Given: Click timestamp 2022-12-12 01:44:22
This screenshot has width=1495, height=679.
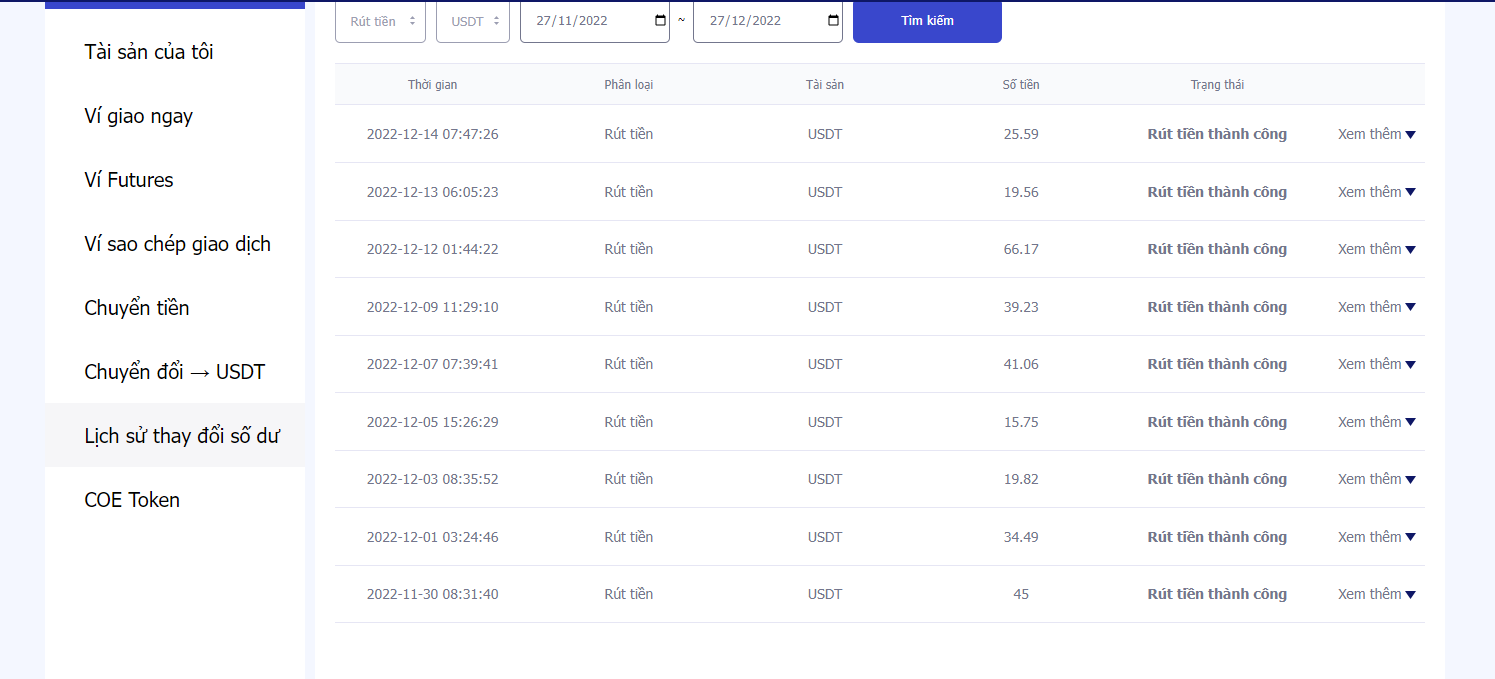Looking at the screenshot, I should 432,249.
